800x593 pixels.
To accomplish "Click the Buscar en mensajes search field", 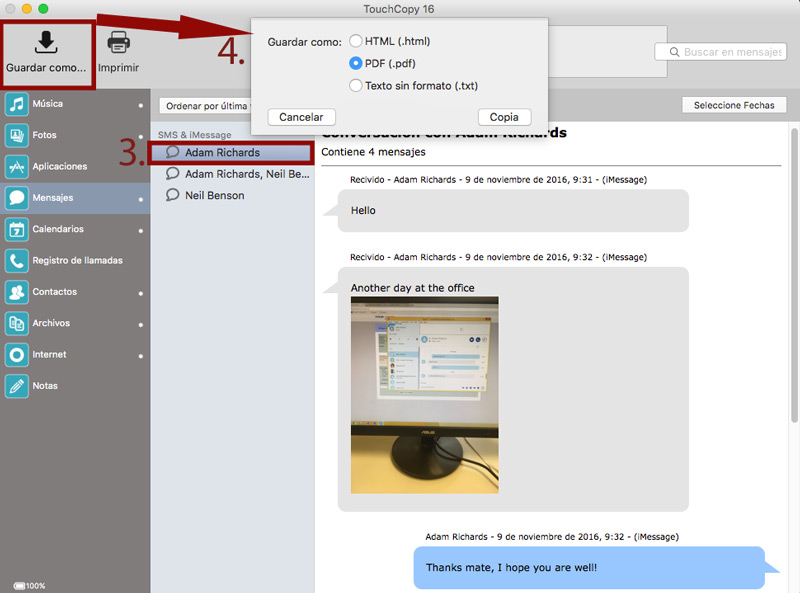I will (720, 52).
